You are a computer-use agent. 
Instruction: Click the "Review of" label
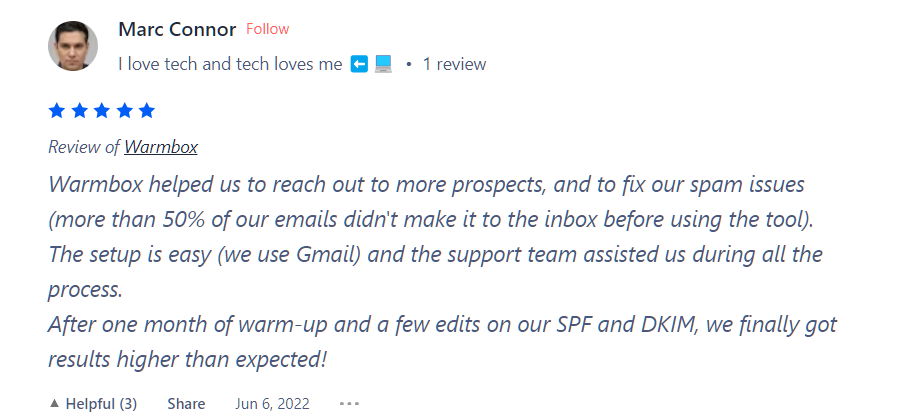click(84, 147)
